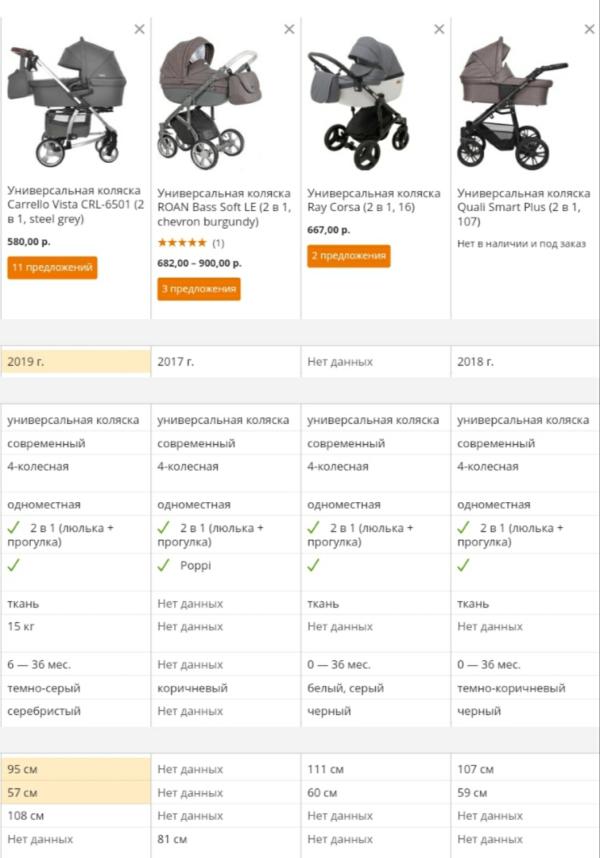The width and height of the screenshot is (600, 858).
Task: Click the ROAN Bass Soft stroller image
Action: coord(210,102)
